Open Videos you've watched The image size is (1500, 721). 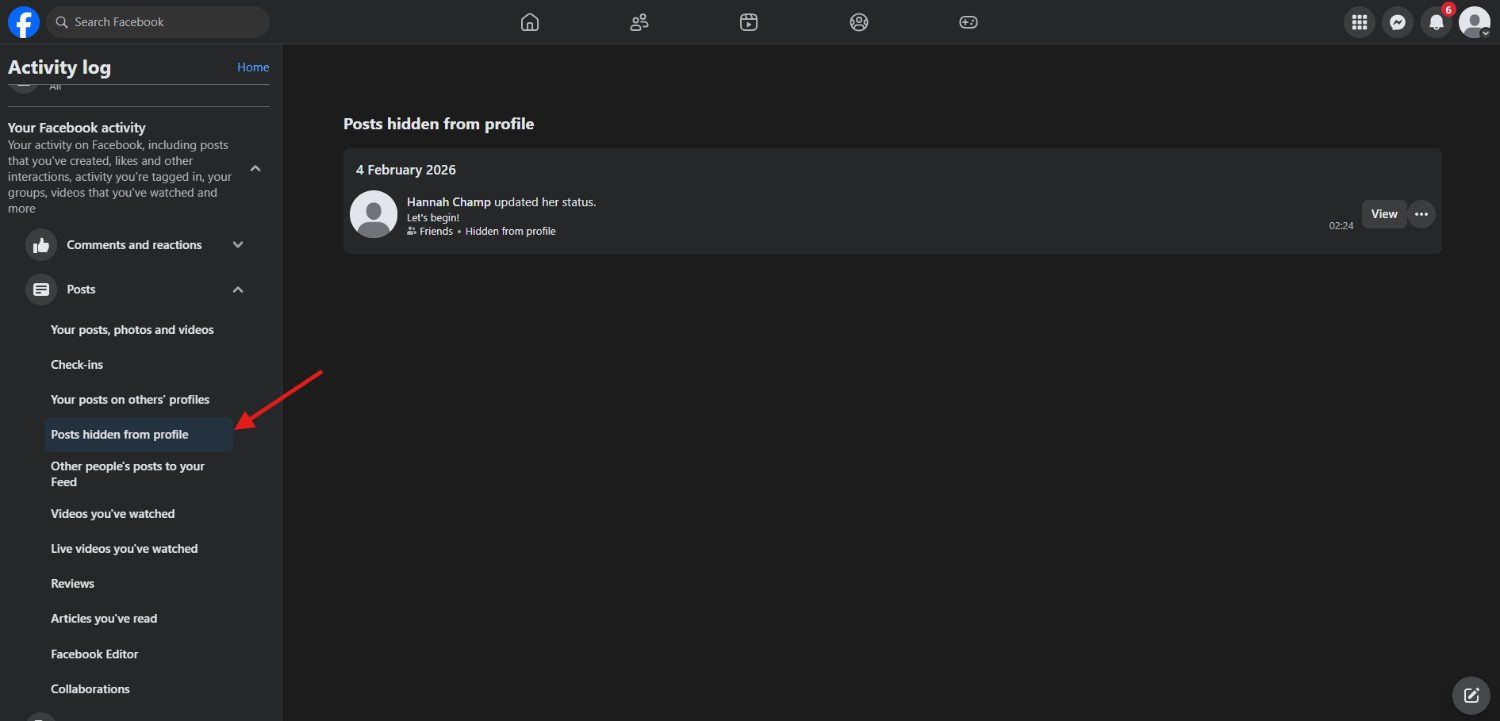click(x=112, y=513)
